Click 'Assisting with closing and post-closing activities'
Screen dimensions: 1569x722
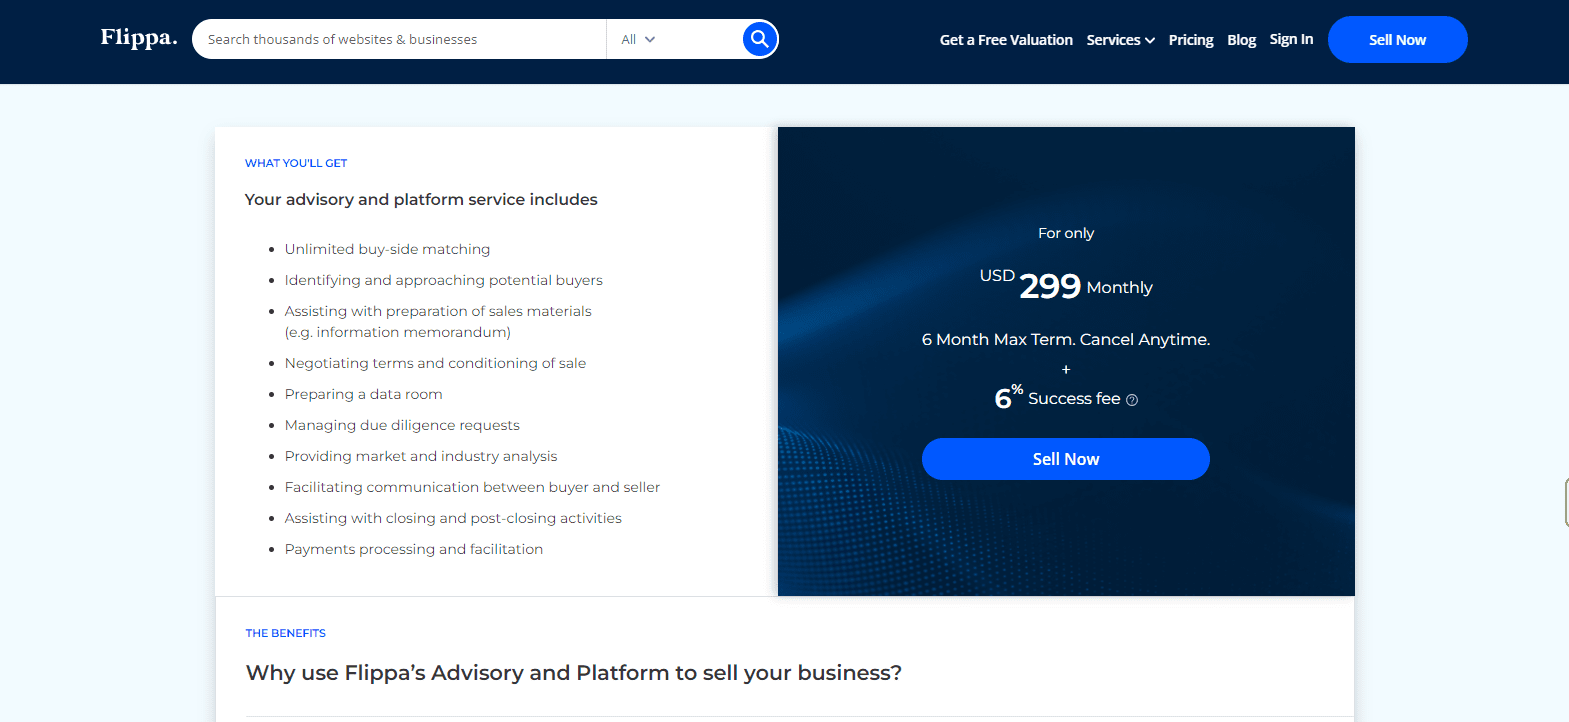(x=453, y=518)
